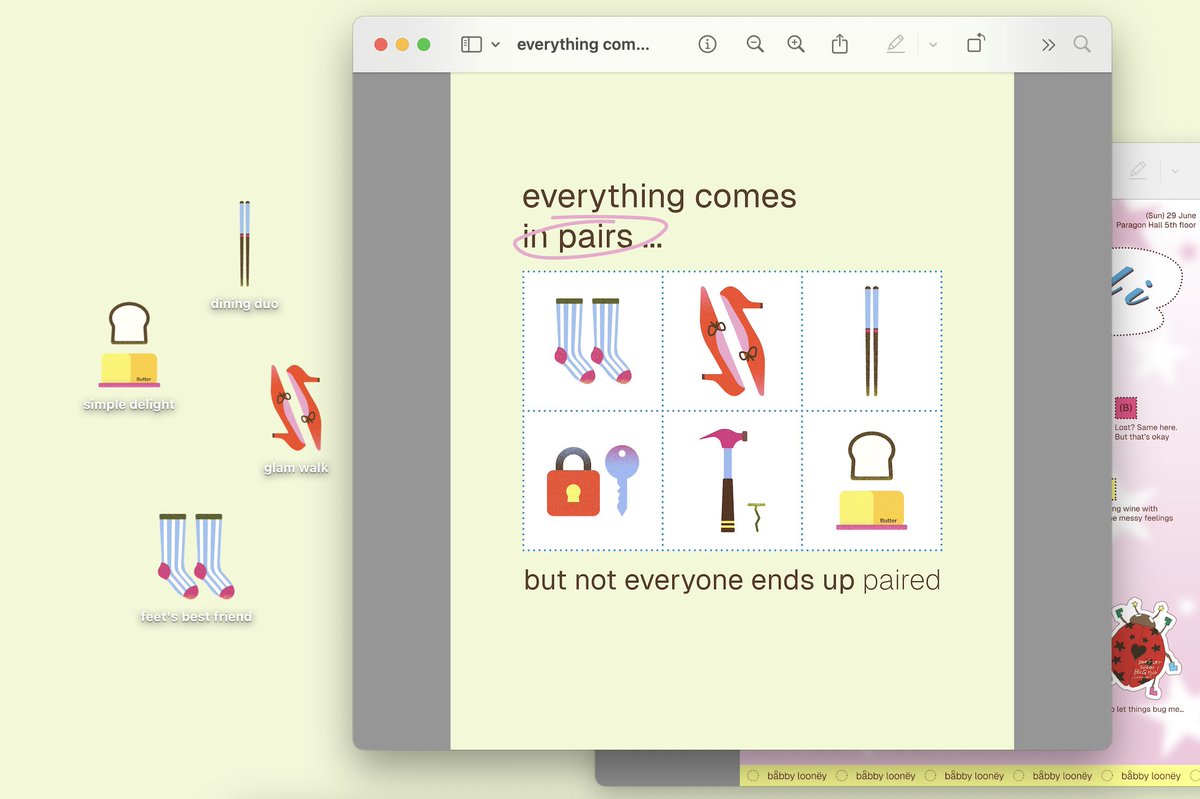Click the 'glam walk' file label
The image size is (1200, 799).
[x=296, y=468]
